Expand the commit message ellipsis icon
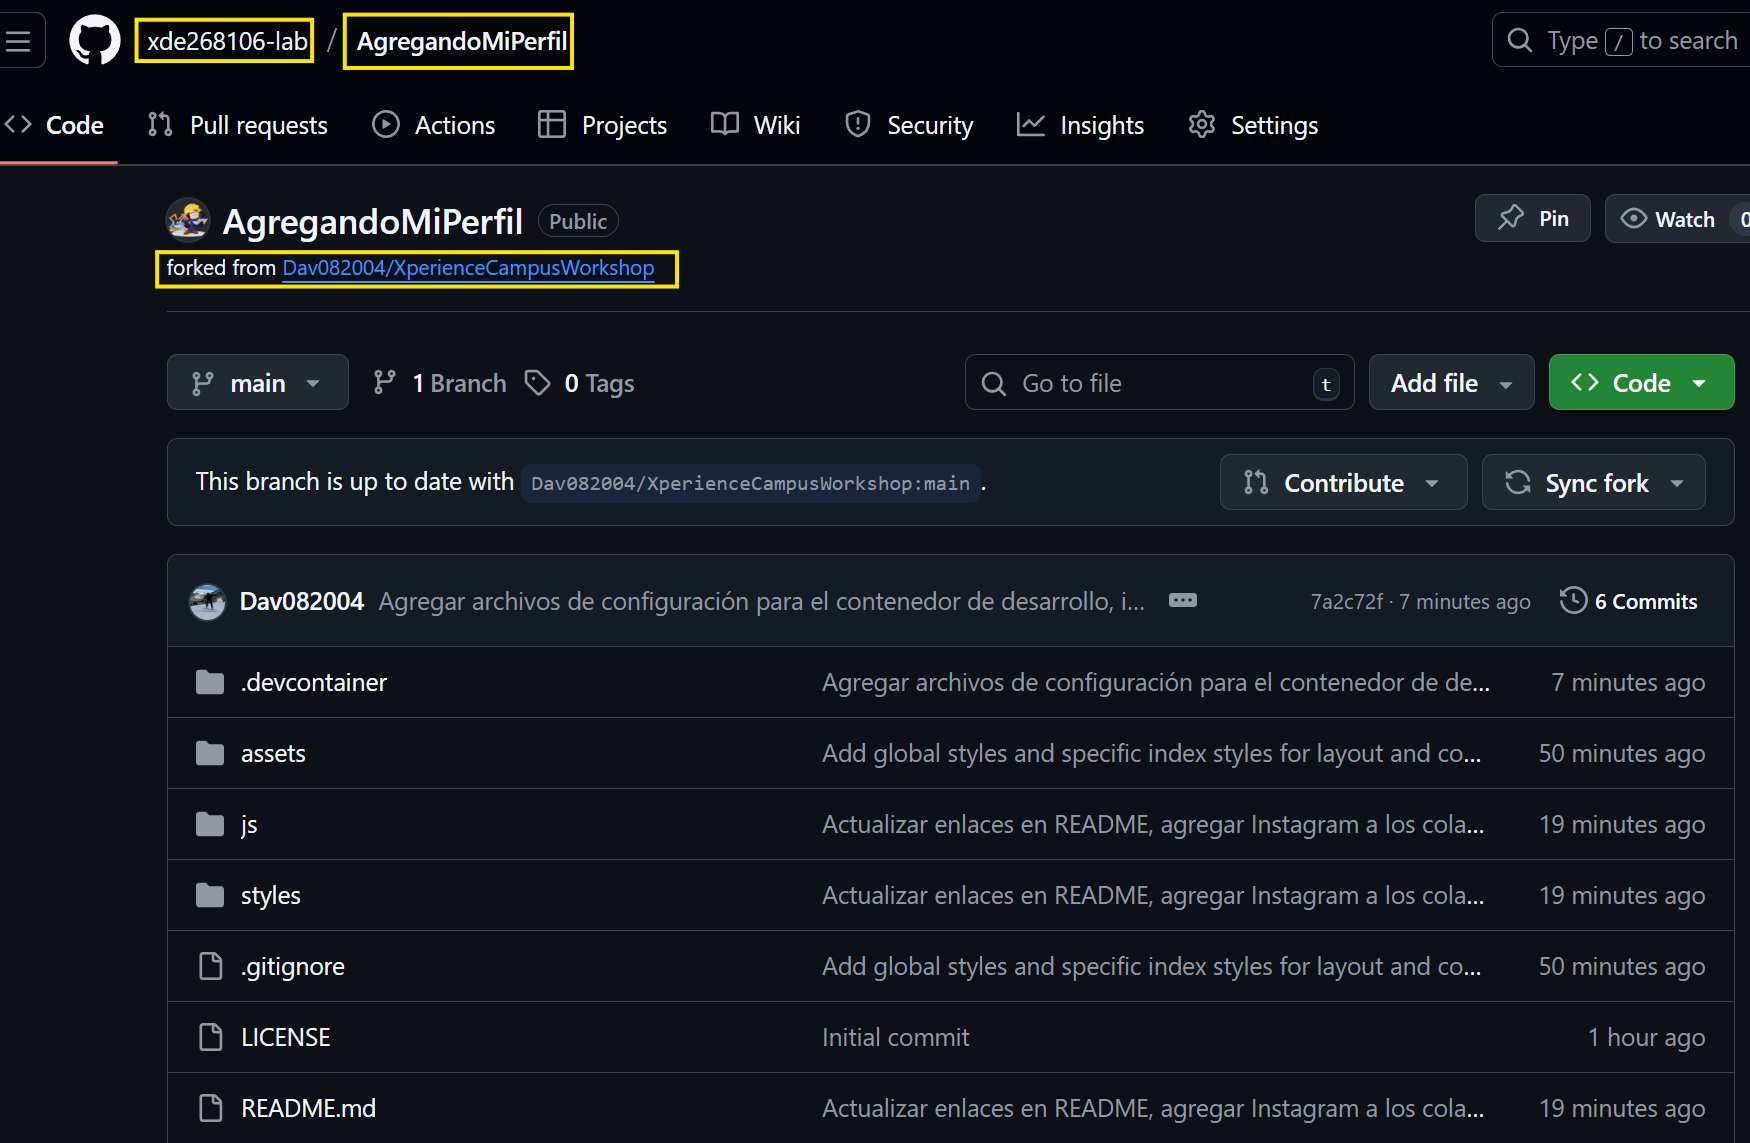The image size is (1750, 1143). click(1183, 600)
